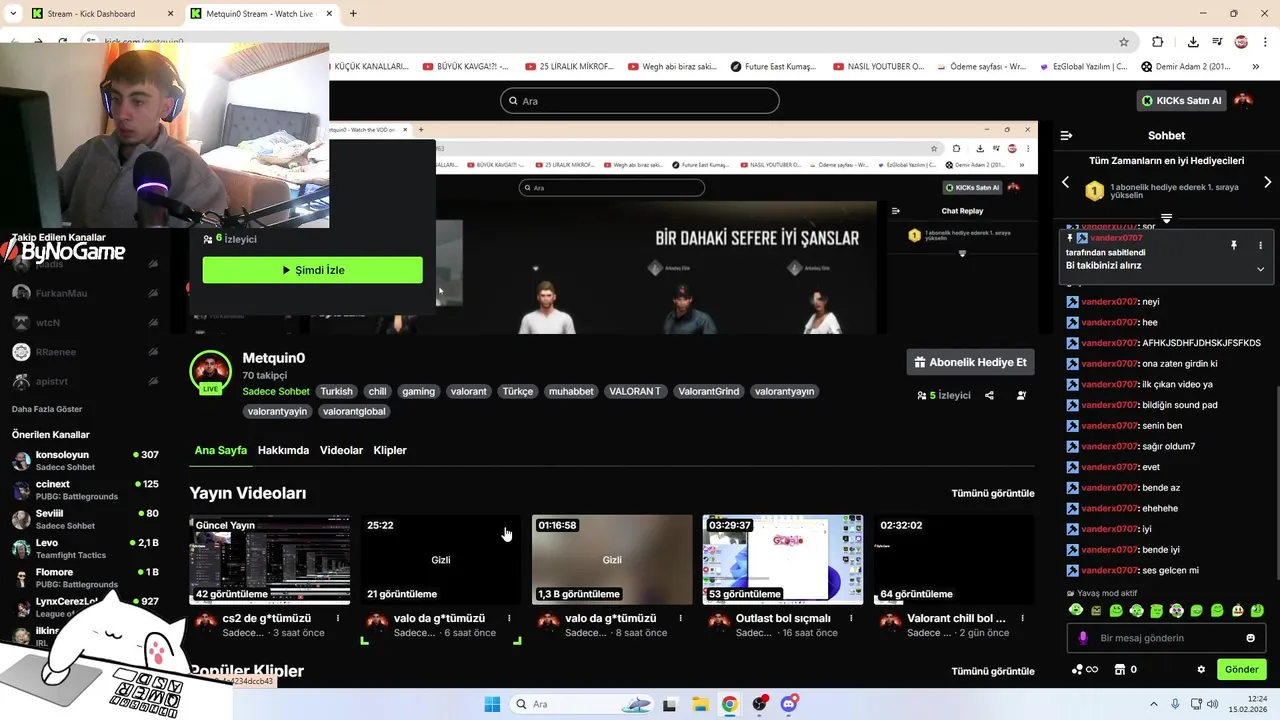Click the purple microphone icon in chat
Viewport: 1280px width, 720px height.
pos(1083,638)
